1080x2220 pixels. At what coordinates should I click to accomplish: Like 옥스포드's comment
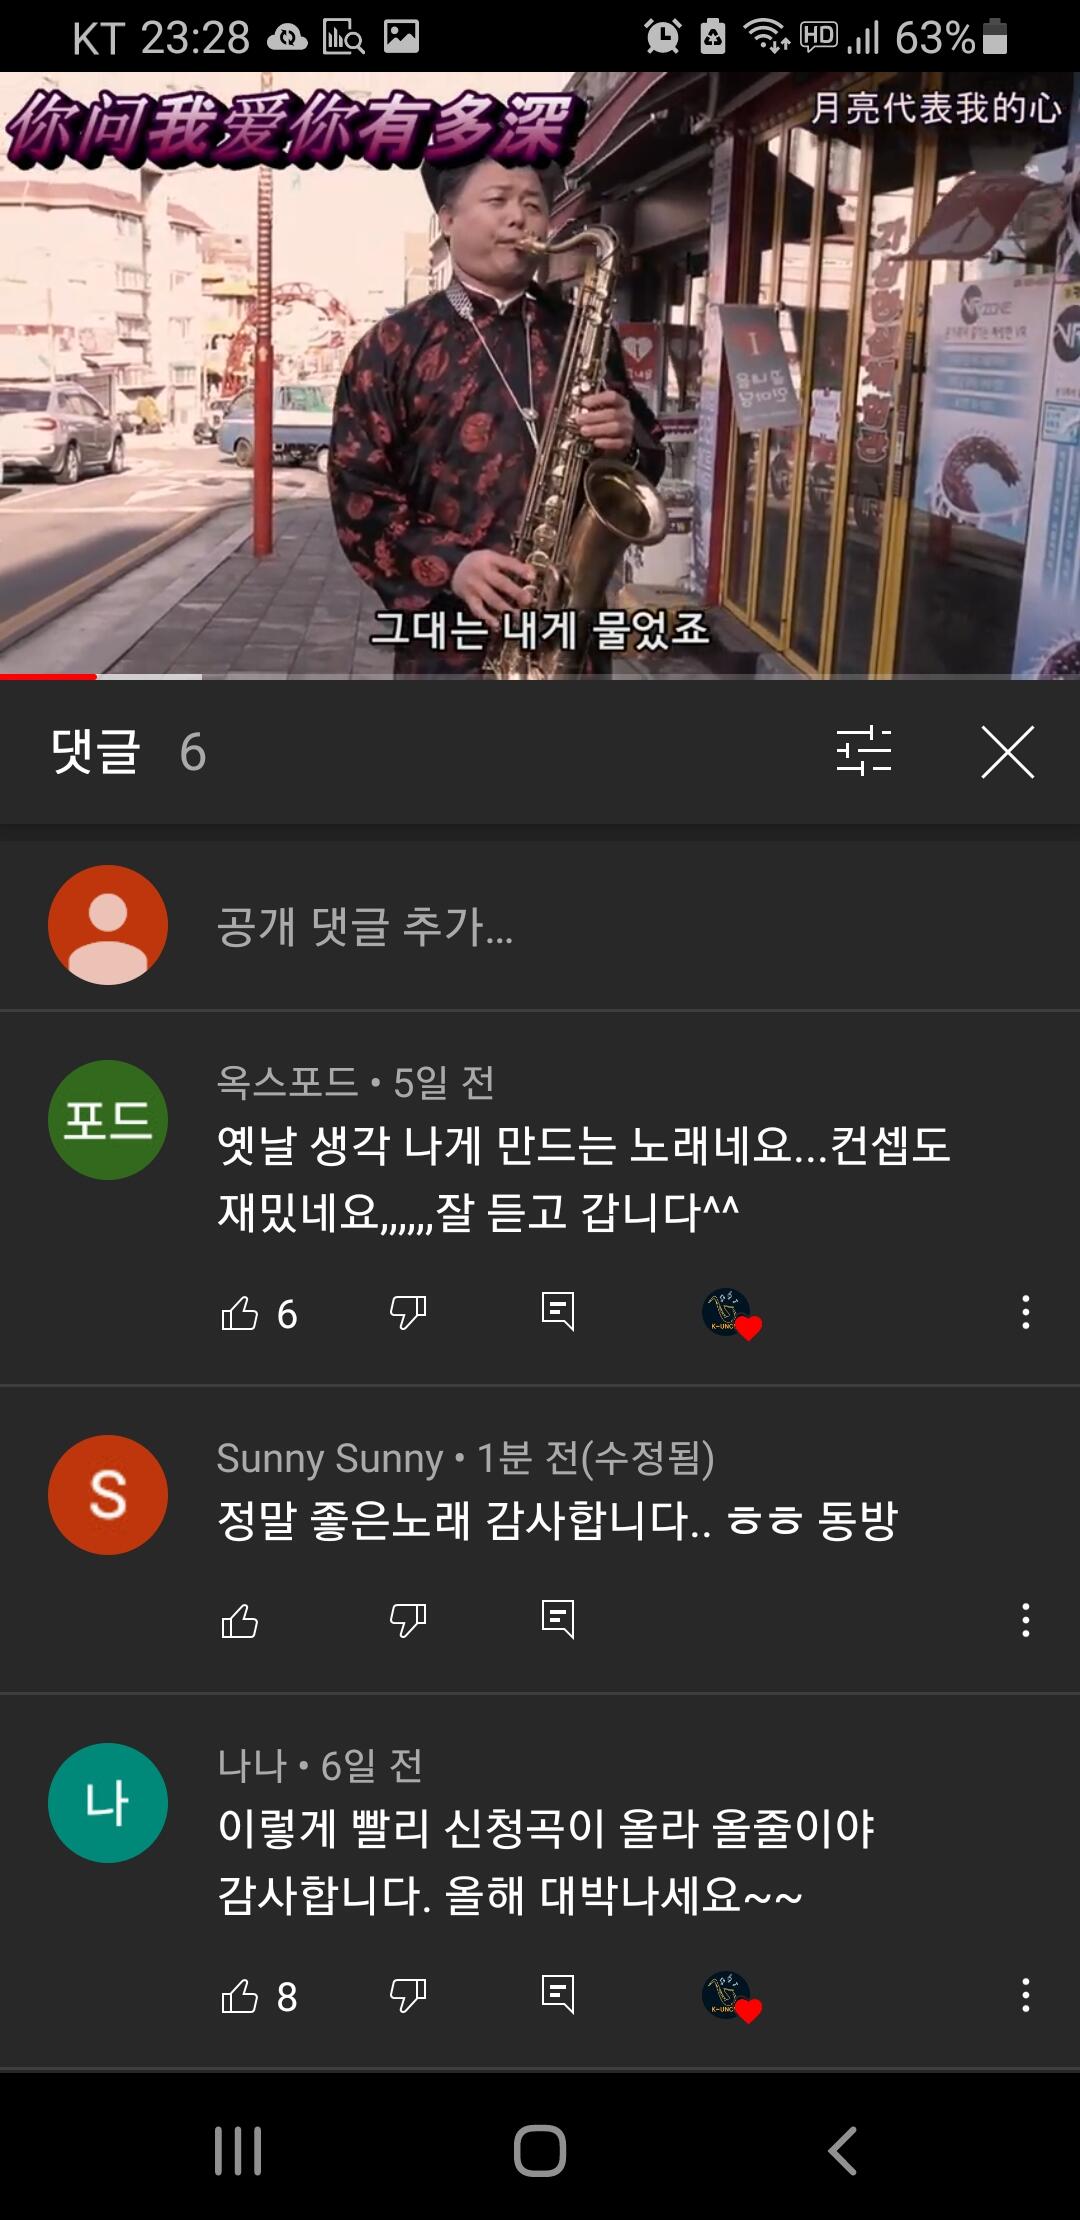[239, 1312]
